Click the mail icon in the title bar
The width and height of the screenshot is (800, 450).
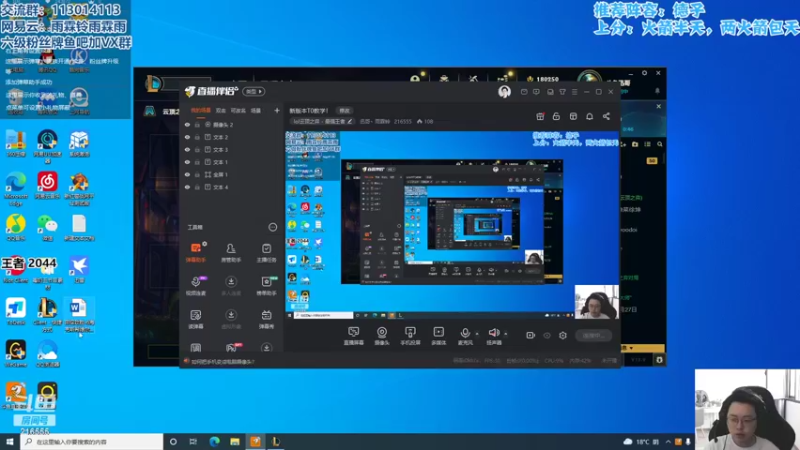524,92
